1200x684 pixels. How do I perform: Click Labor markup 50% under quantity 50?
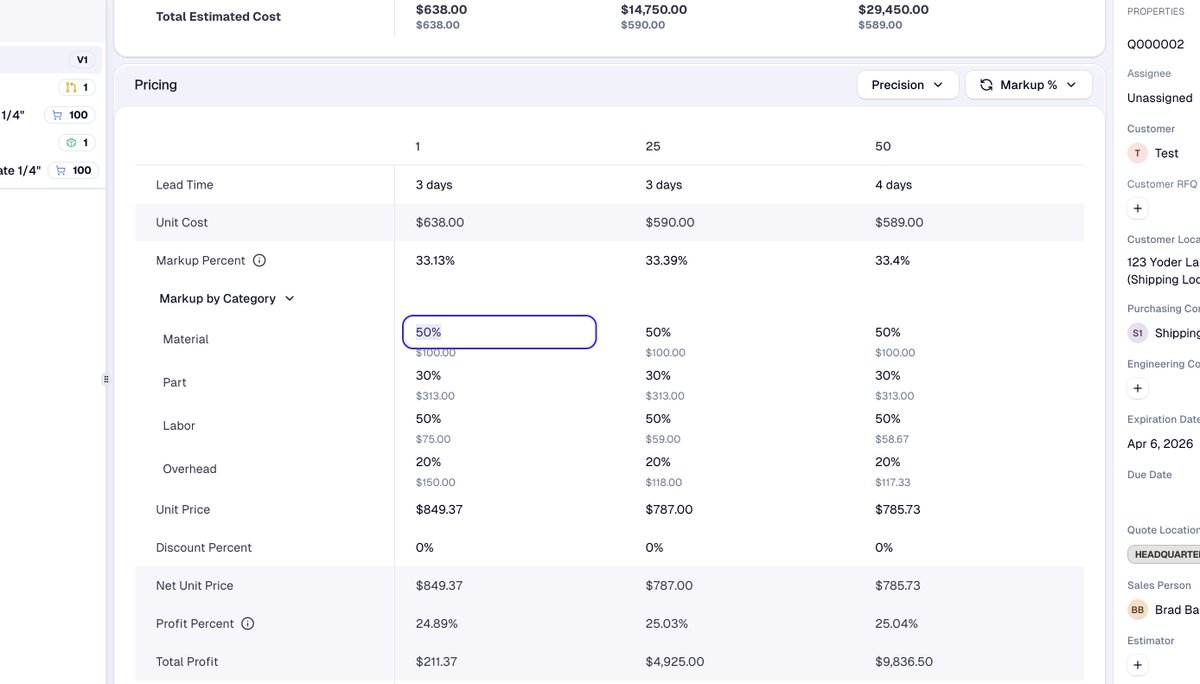[888, 419]
